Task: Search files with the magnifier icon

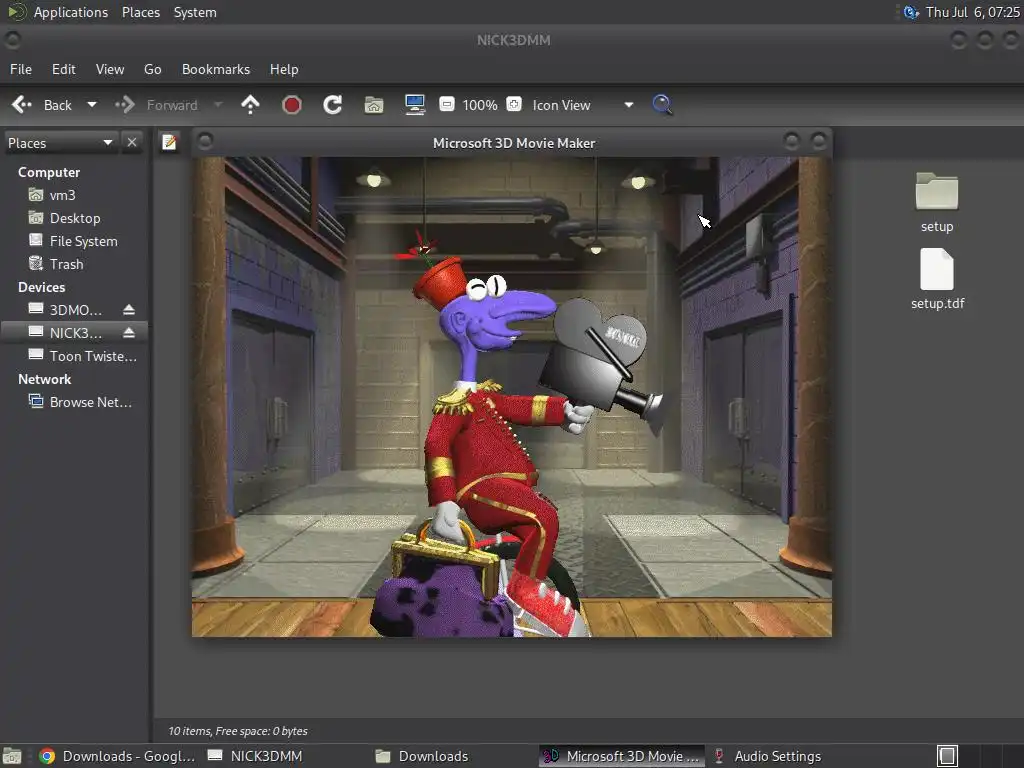Action: pyautogui.click(x=662, y=104)
